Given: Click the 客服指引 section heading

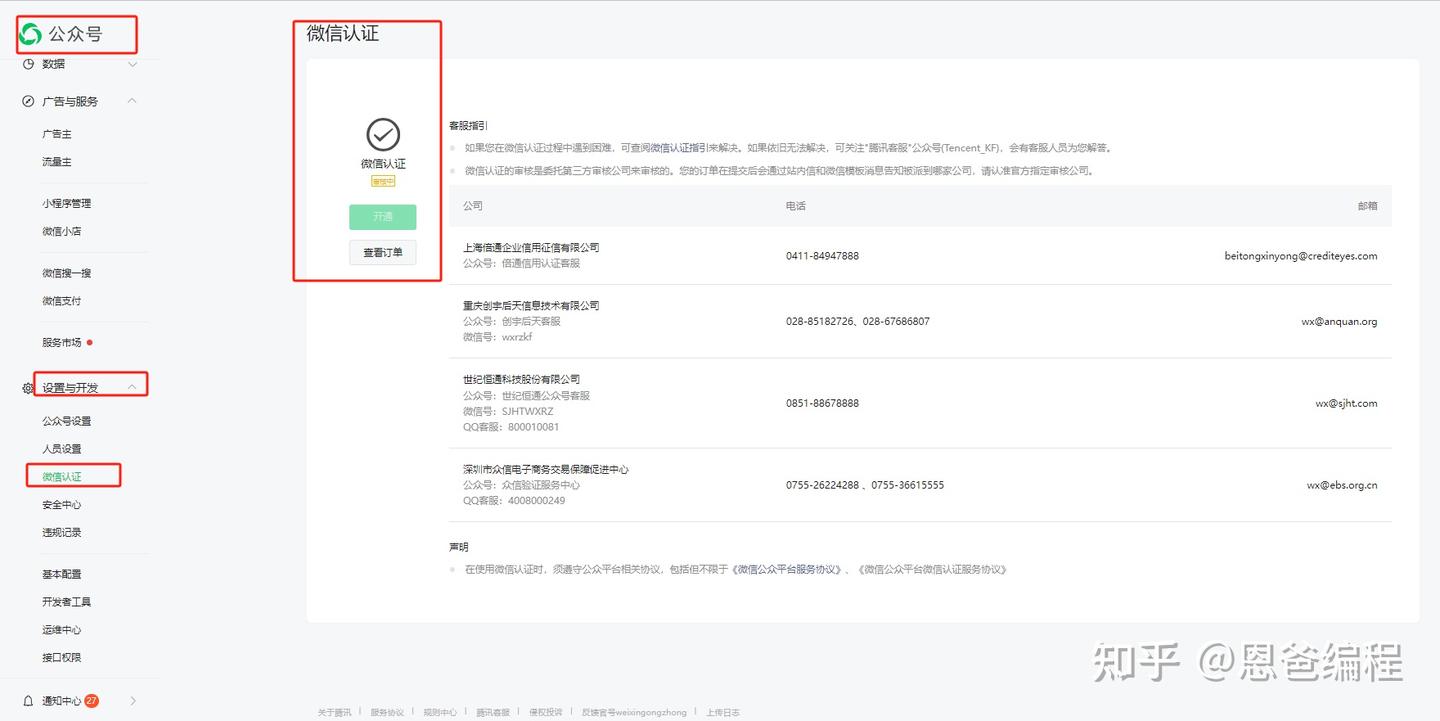Looking at the screenshot, I should coord(468,126).
